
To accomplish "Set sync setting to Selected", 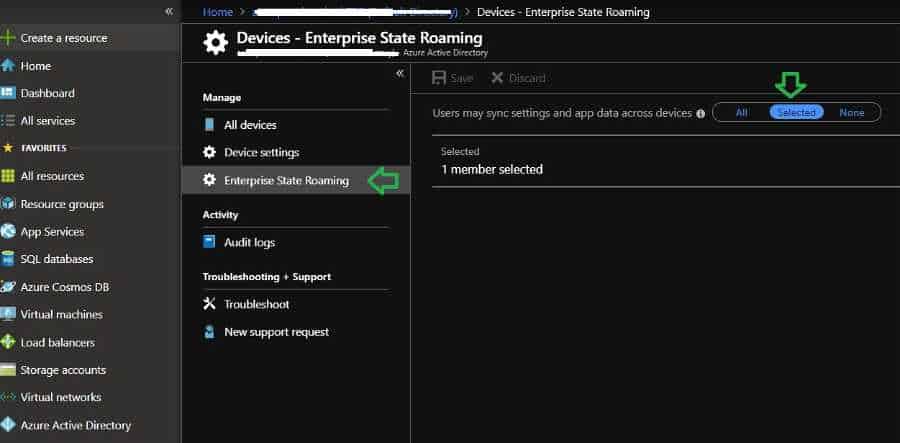I will (796, 112).
